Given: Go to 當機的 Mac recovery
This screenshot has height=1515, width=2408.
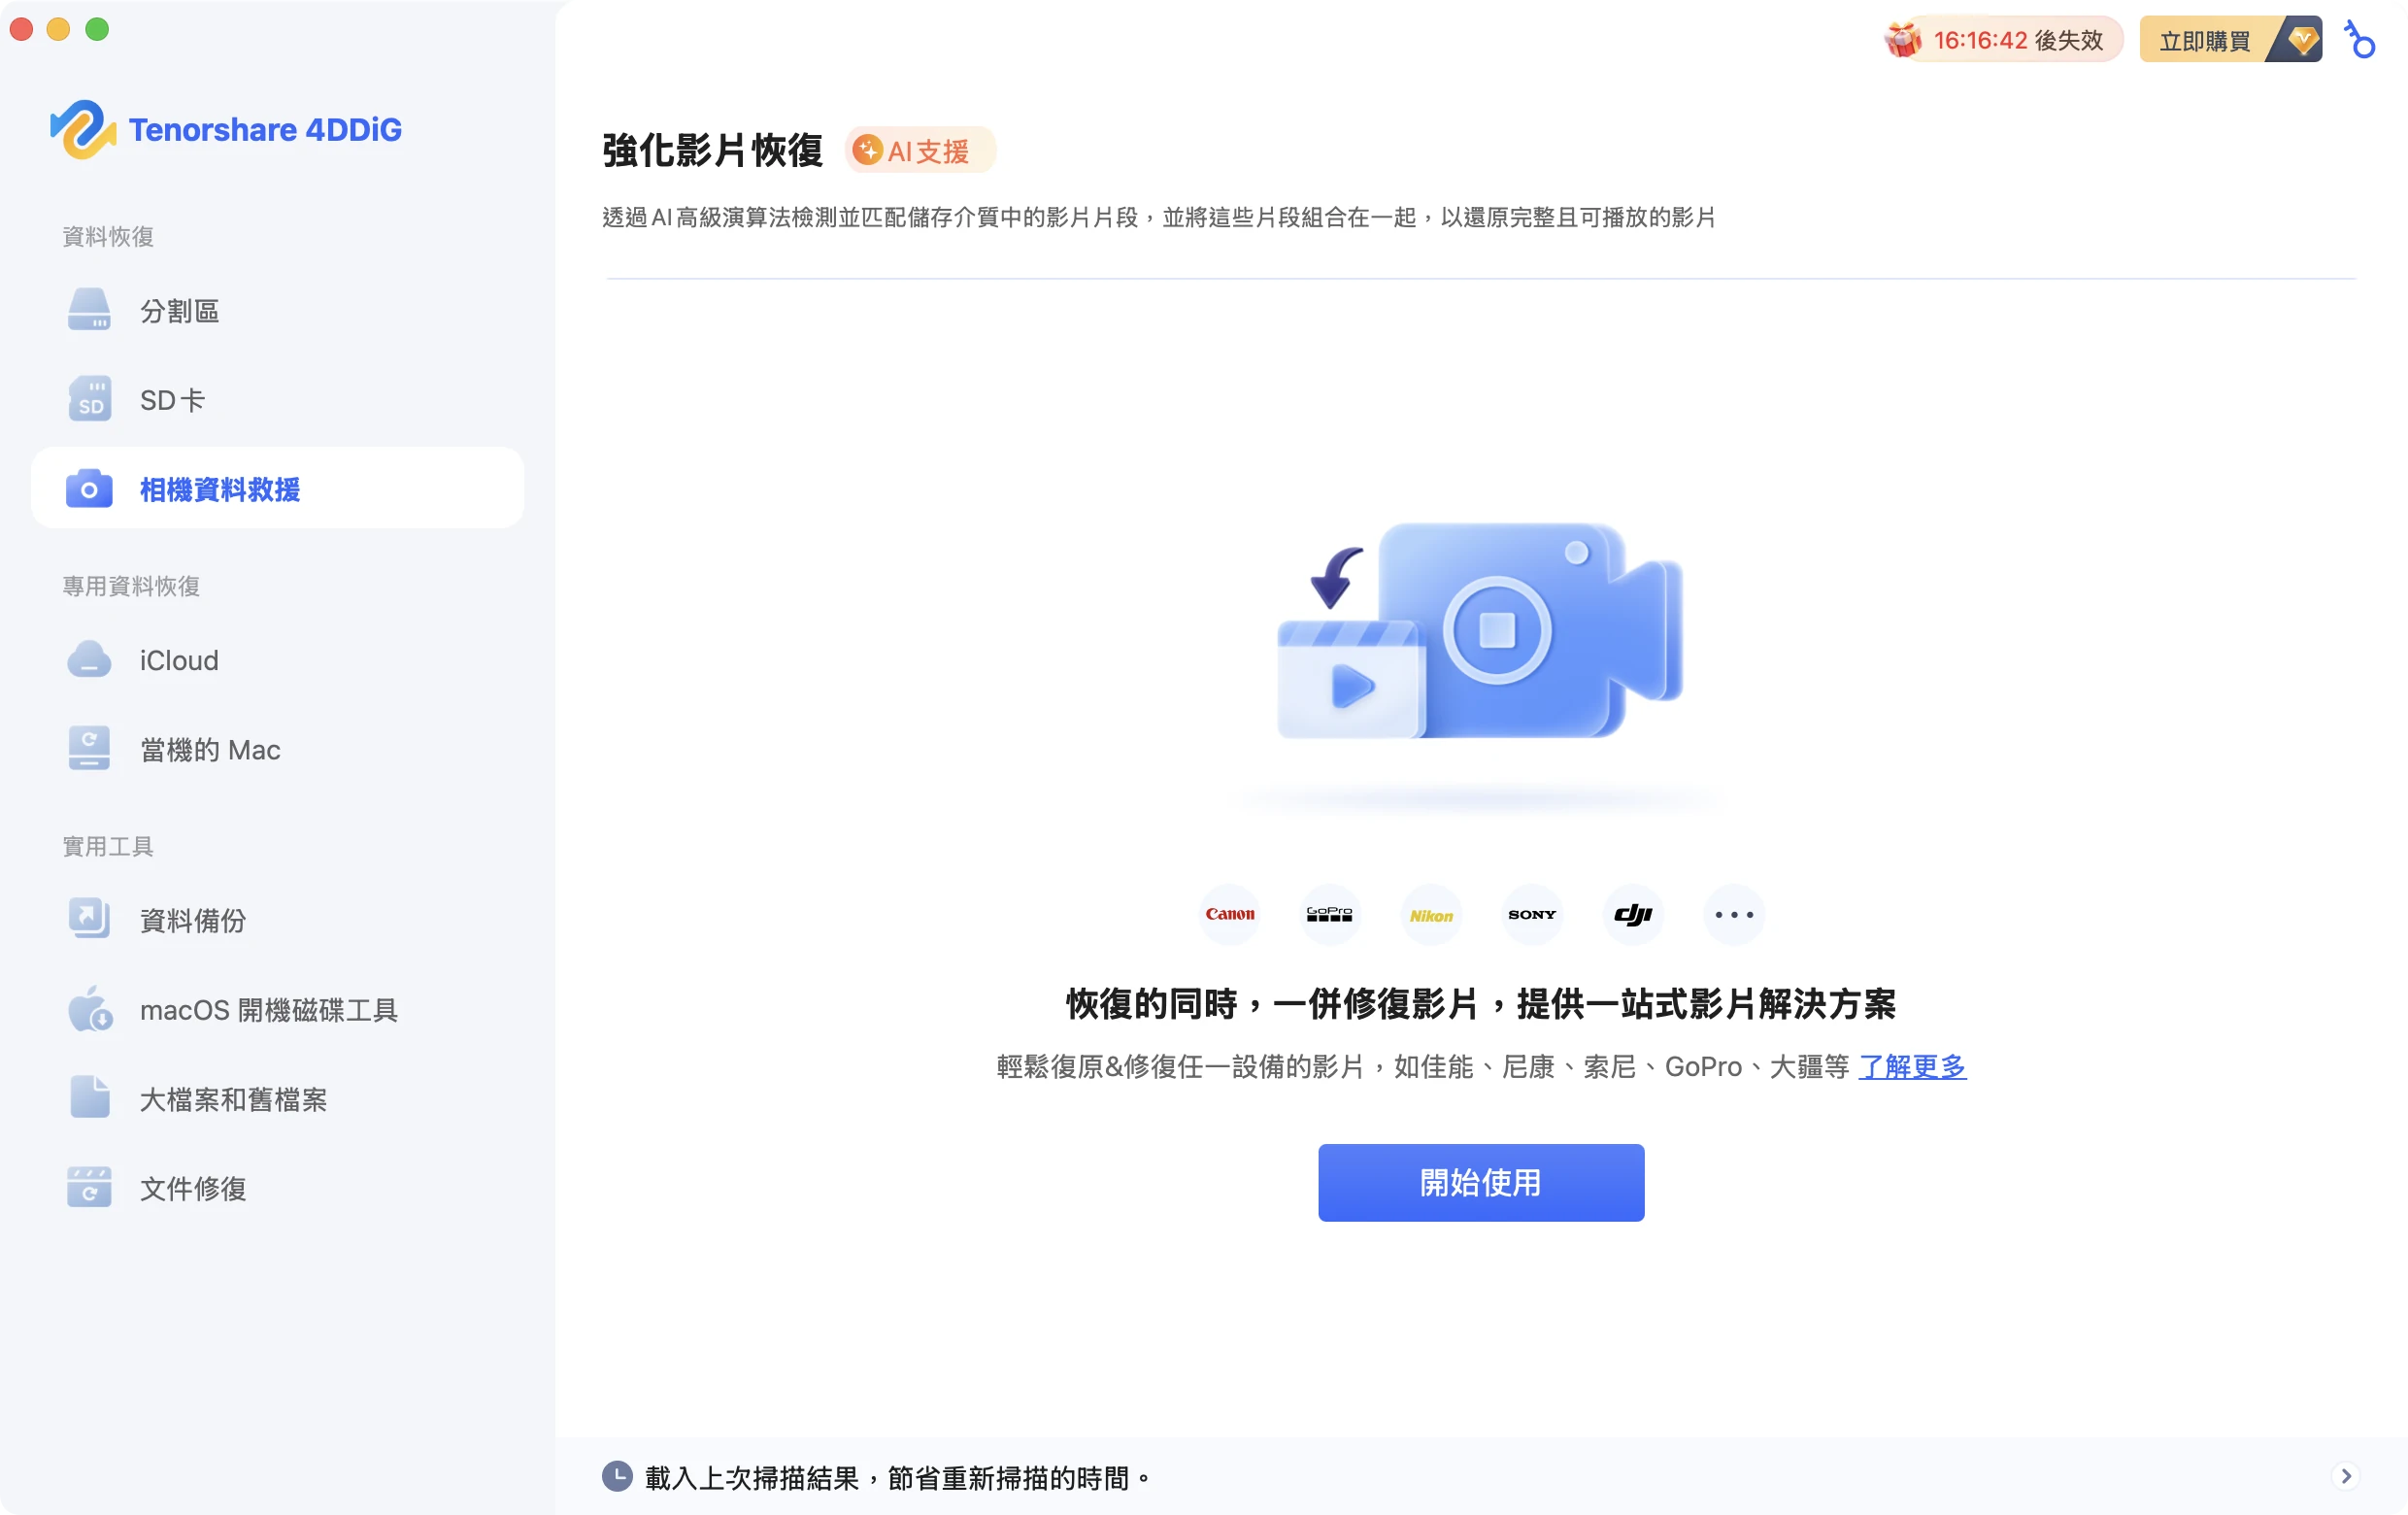Looking at the screenshot, I should 278,749.
